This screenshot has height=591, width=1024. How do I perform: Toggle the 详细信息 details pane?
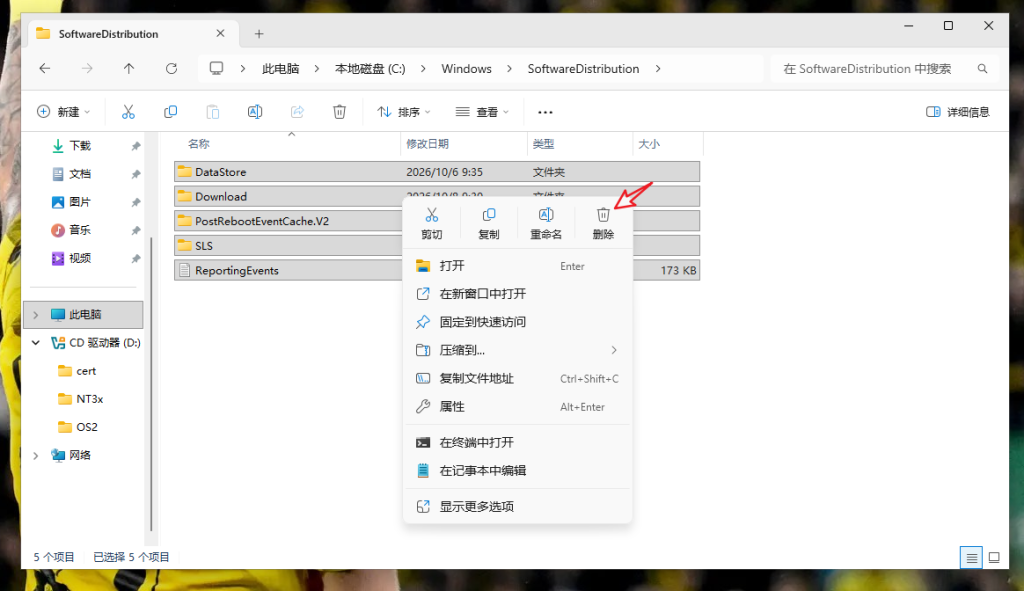point(958,112)
